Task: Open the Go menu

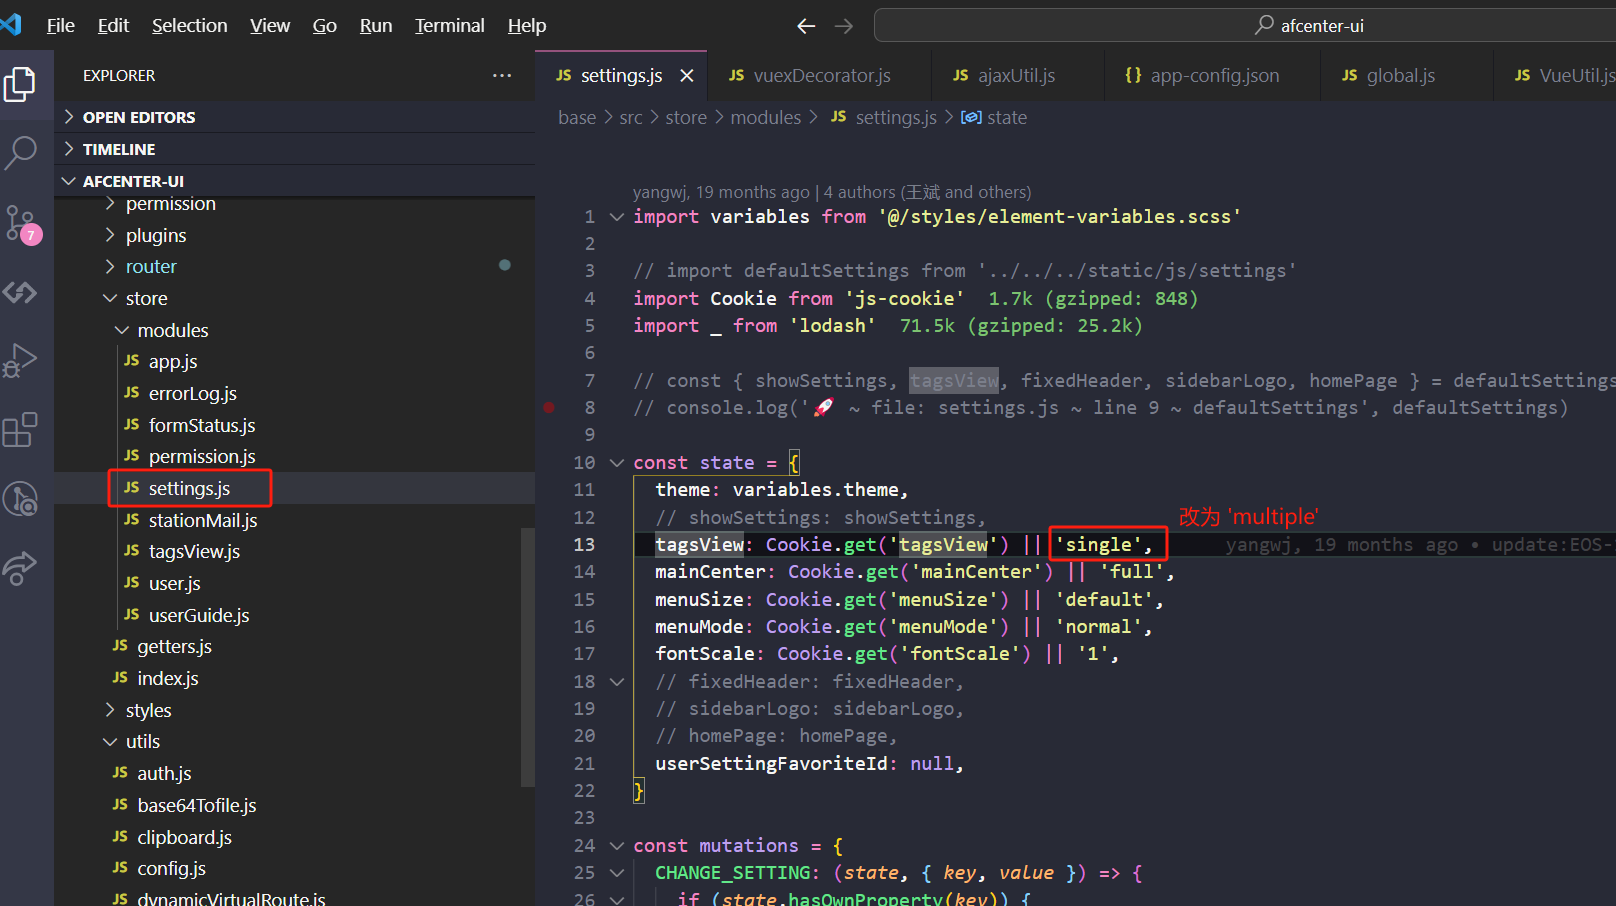Action: (325, 26)
